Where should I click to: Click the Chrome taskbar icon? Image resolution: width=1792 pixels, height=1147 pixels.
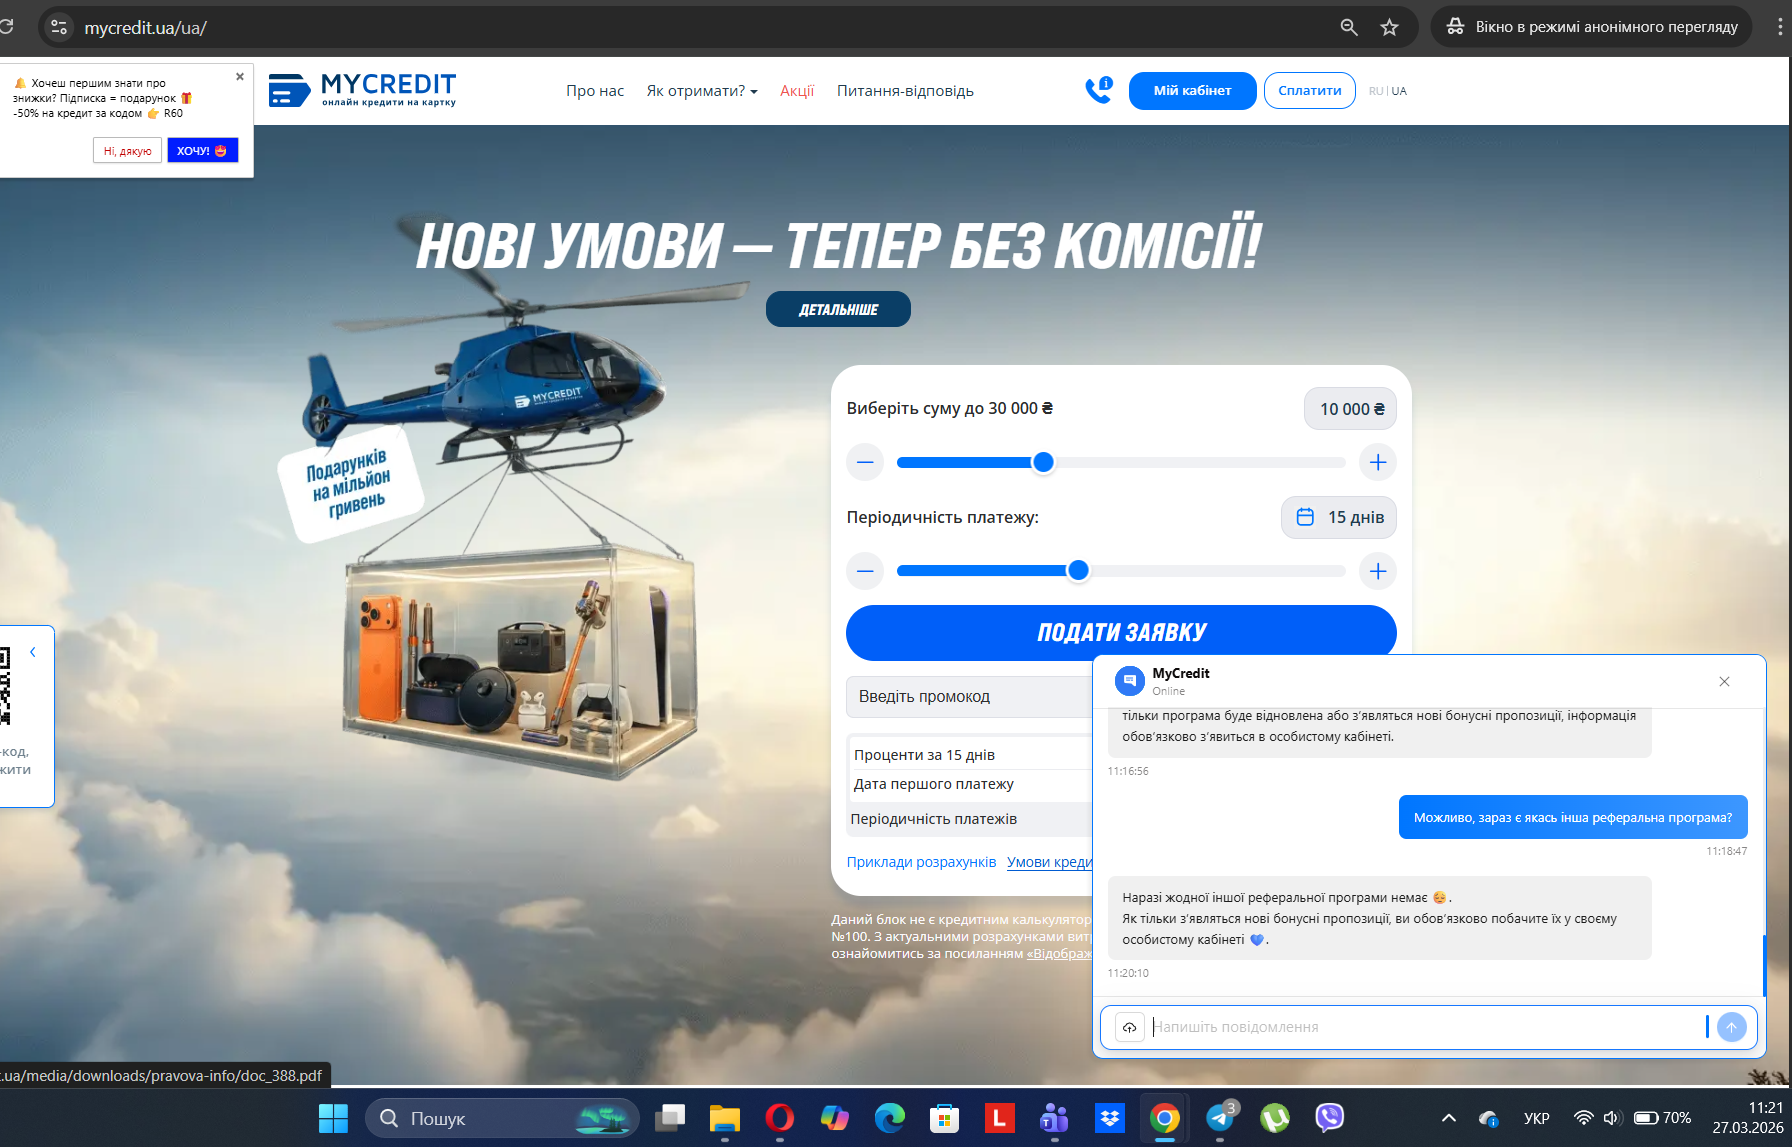(1164, 1118)
